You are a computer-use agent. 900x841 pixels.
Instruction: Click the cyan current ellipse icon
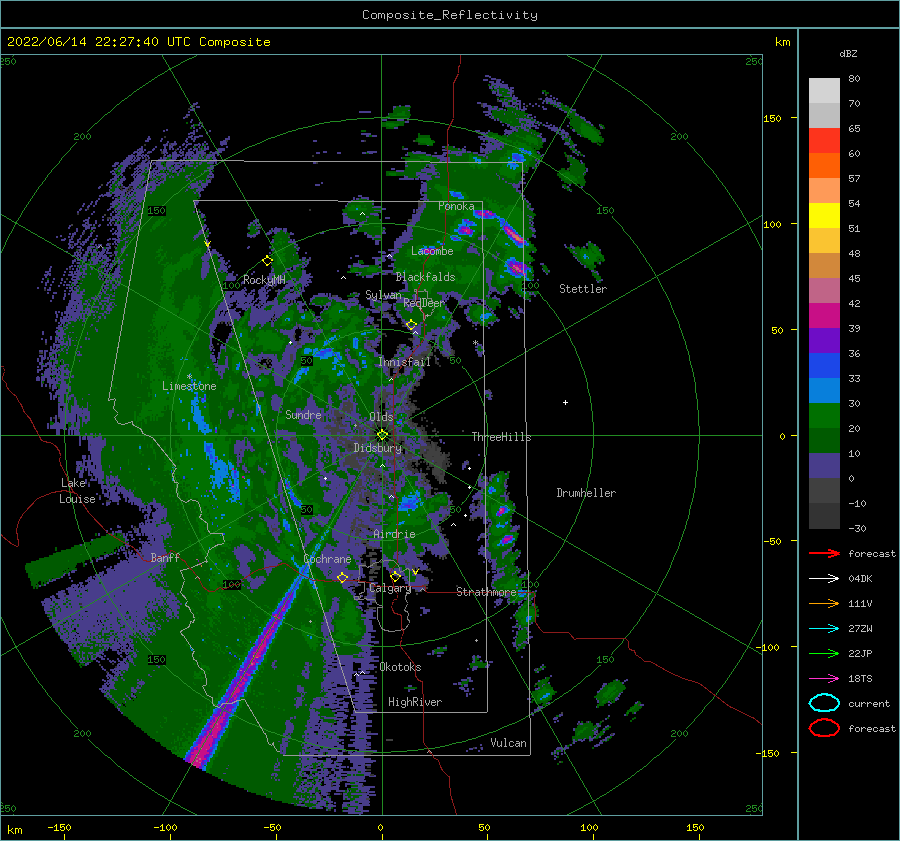(x=824, y=703)
